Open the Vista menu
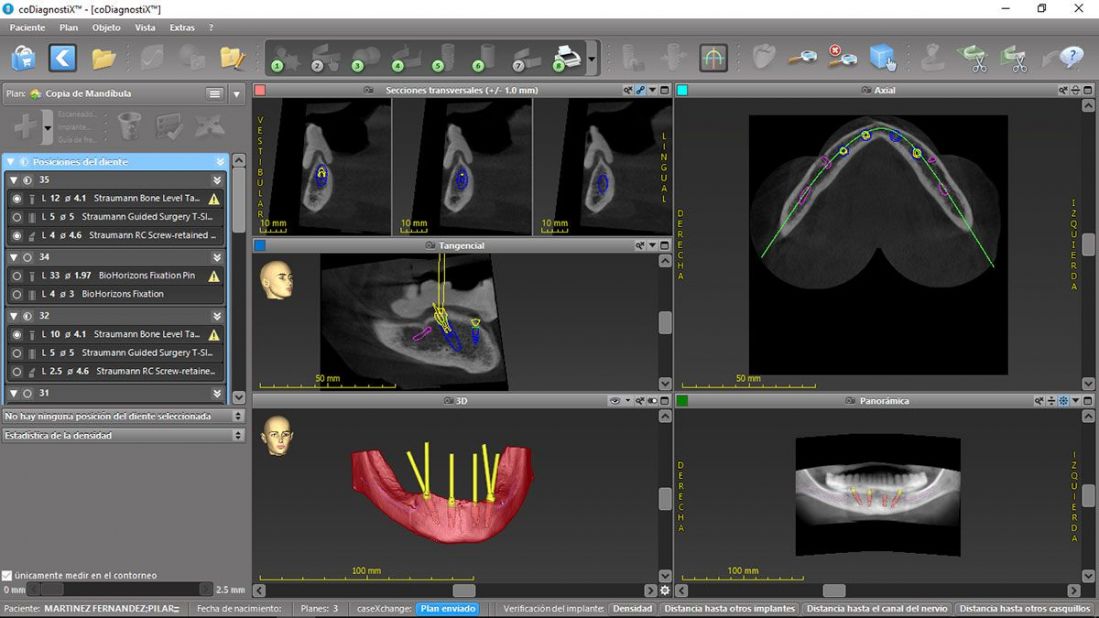This screenshot has height=618, width=1099. click(146, 27)
